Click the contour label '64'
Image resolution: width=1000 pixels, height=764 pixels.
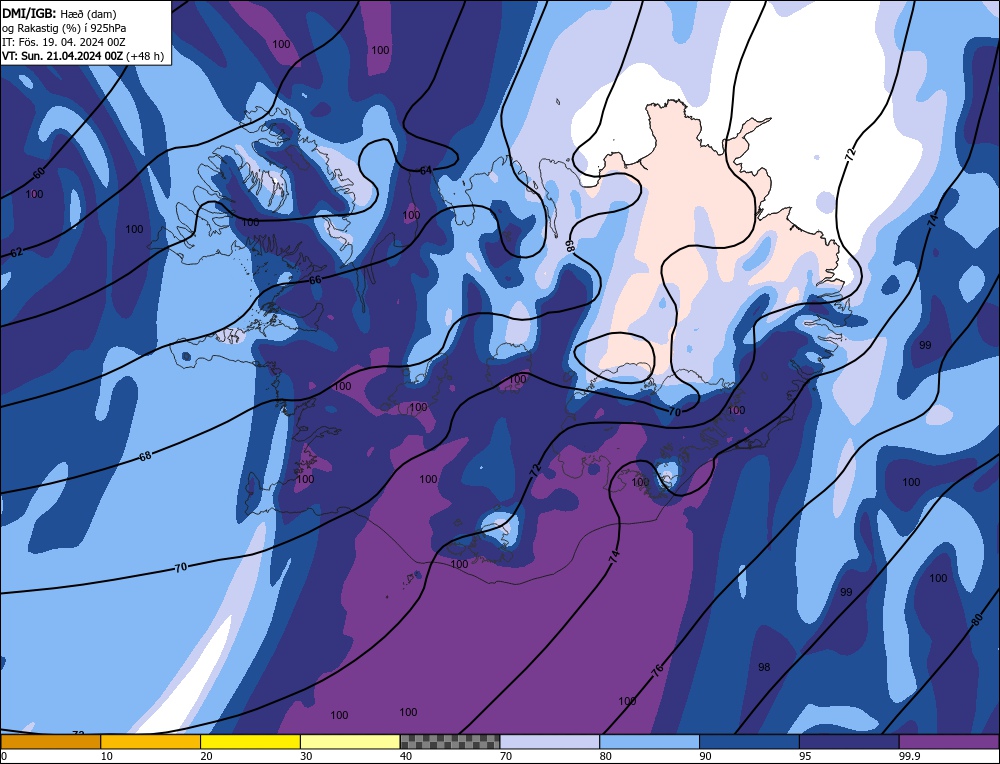click(426, 170)
